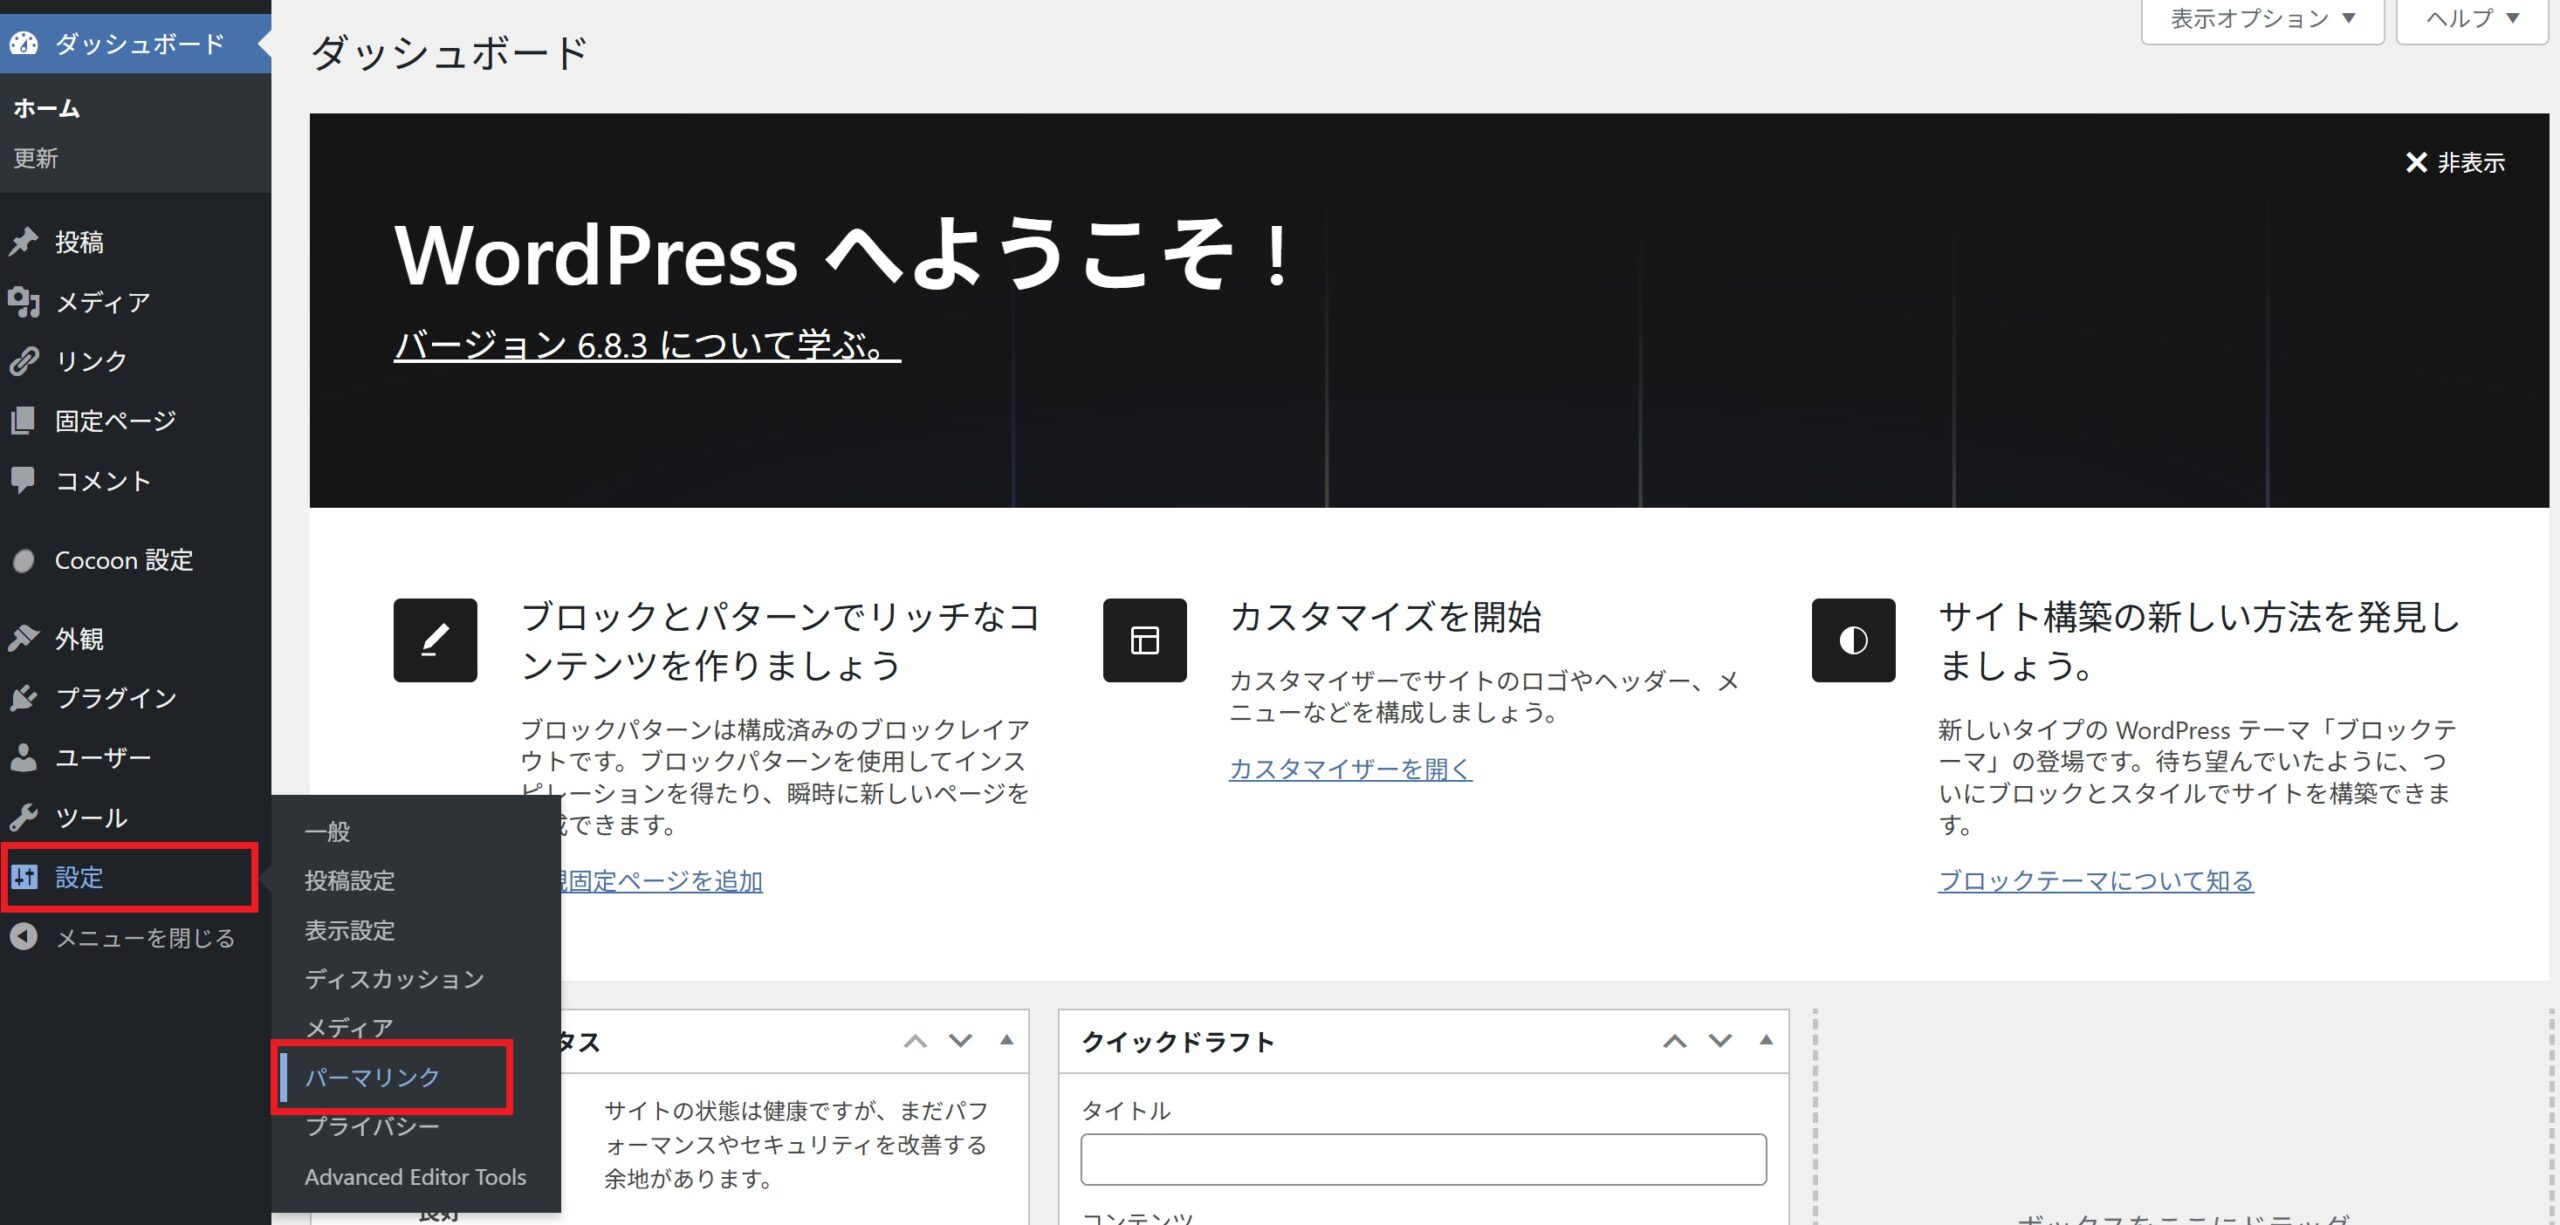Open the カスタマイザーを開く link
The width and height of the screenshot is (2560, 1225).
coord(1350,768)
